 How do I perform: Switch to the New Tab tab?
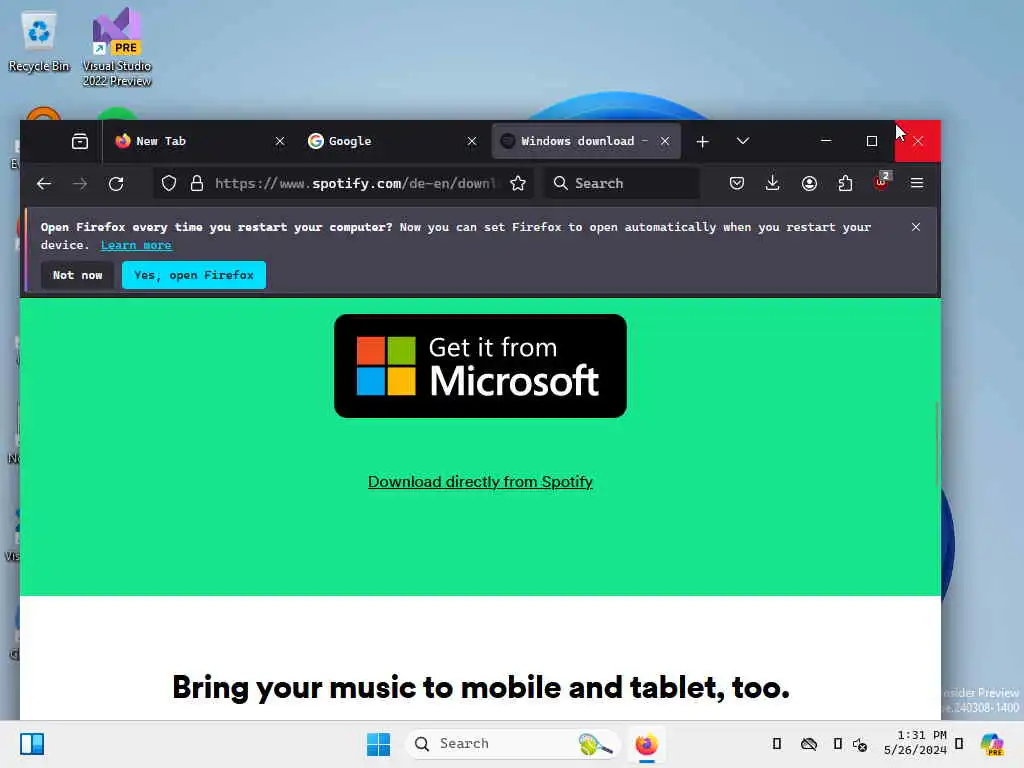[197, 141]
